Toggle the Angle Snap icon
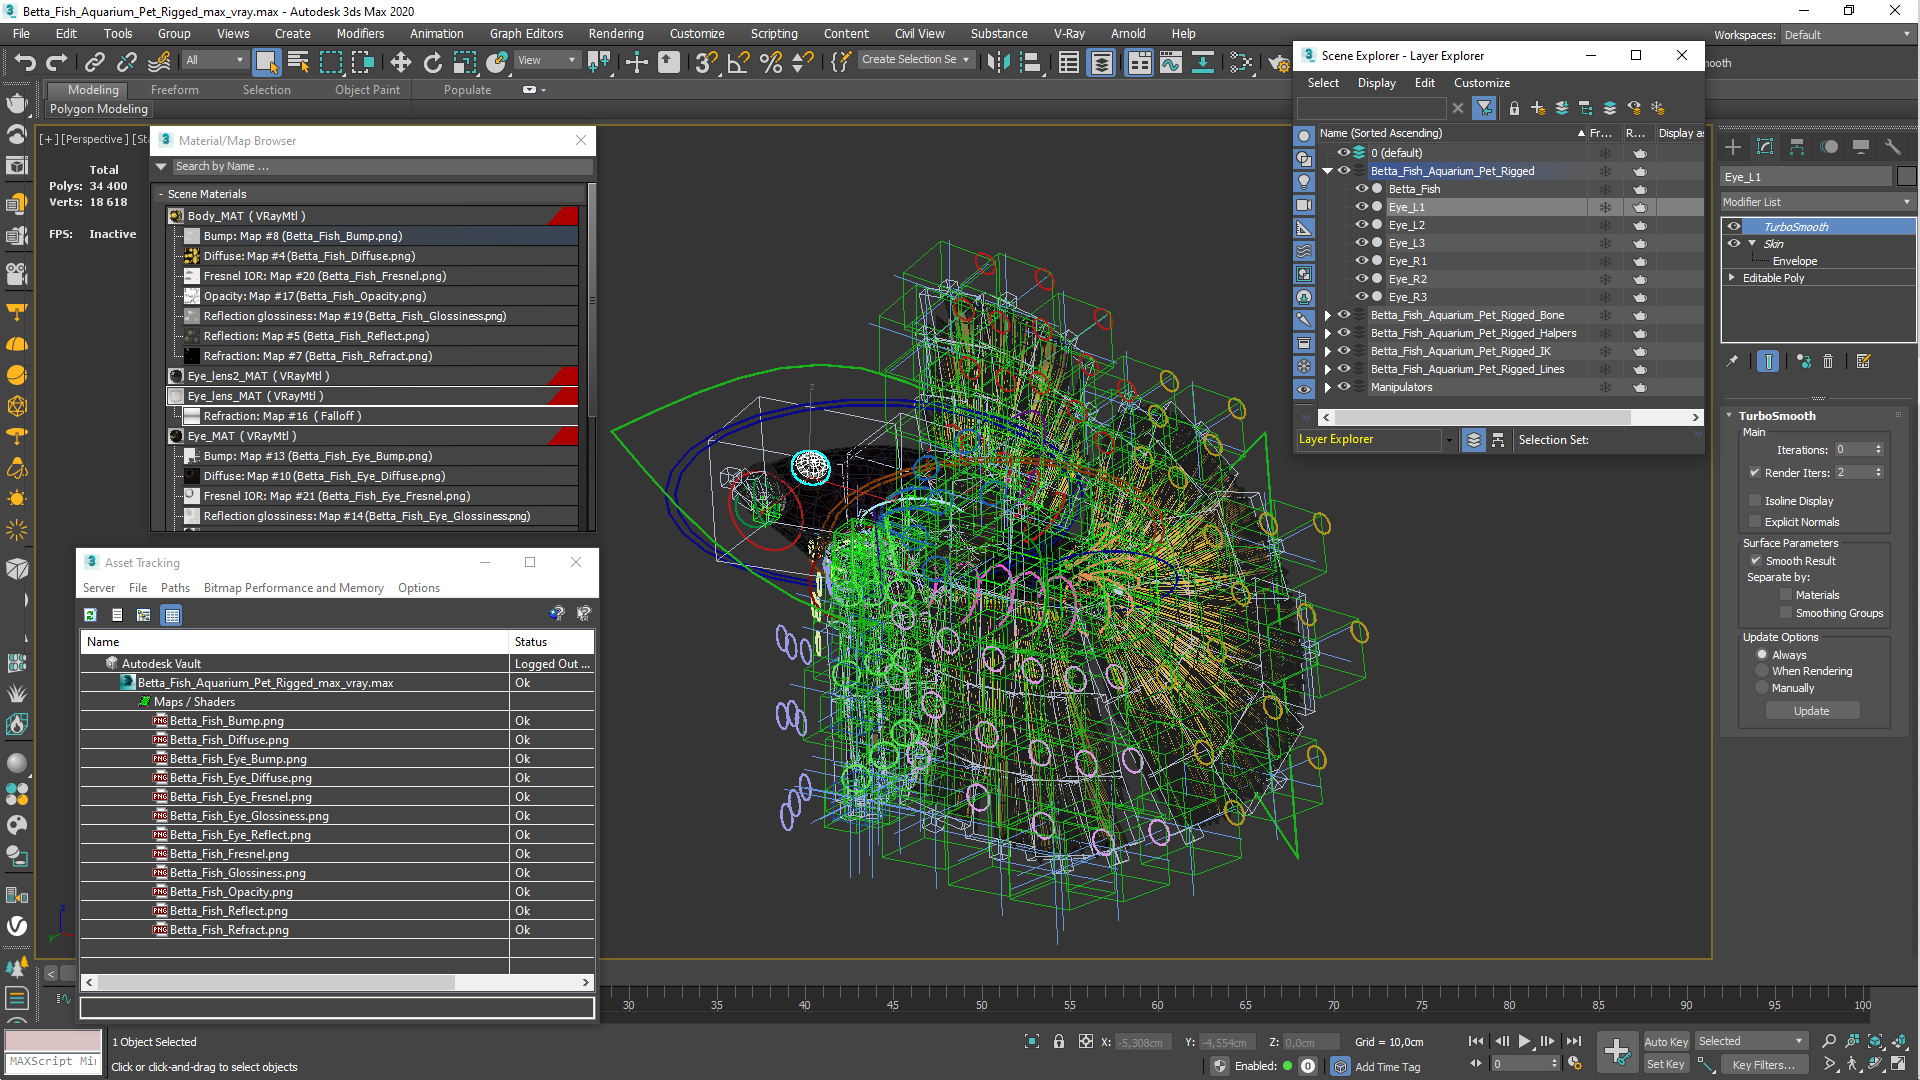Screen dimensions: 1920x1080 (738, 62)
